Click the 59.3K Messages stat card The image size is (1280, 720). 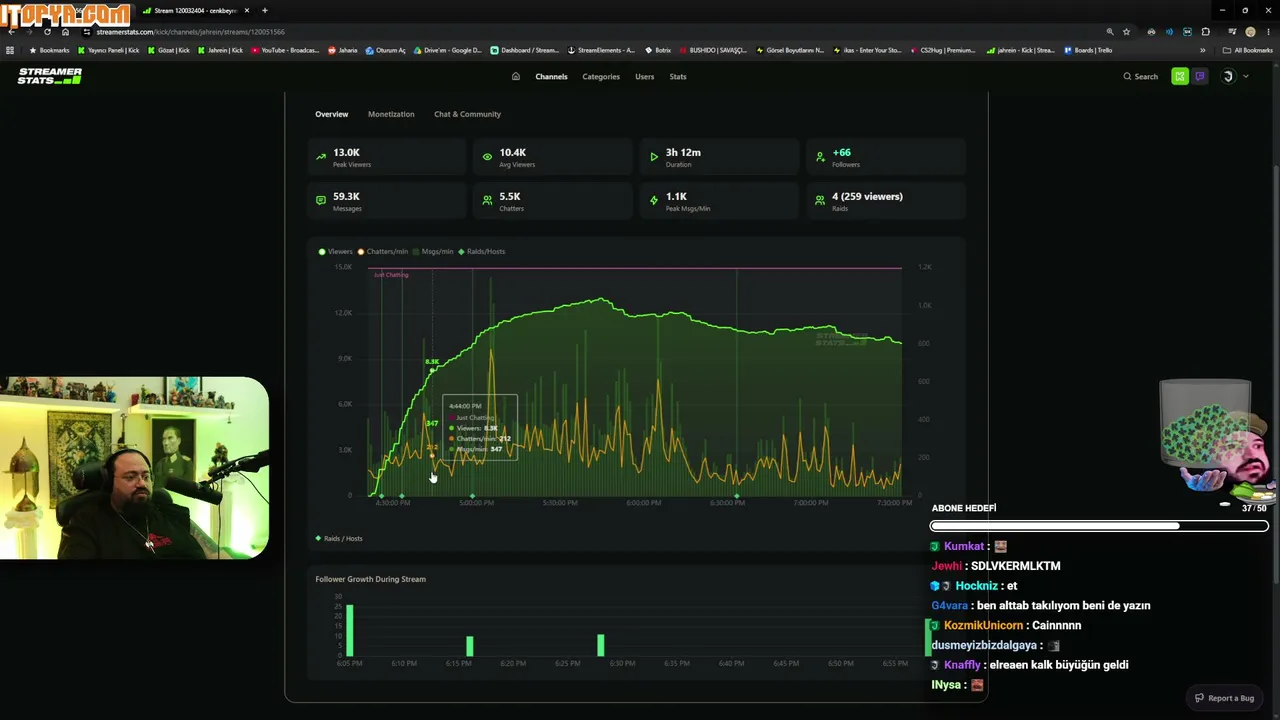pyautogui.click(x=387, y=201)
